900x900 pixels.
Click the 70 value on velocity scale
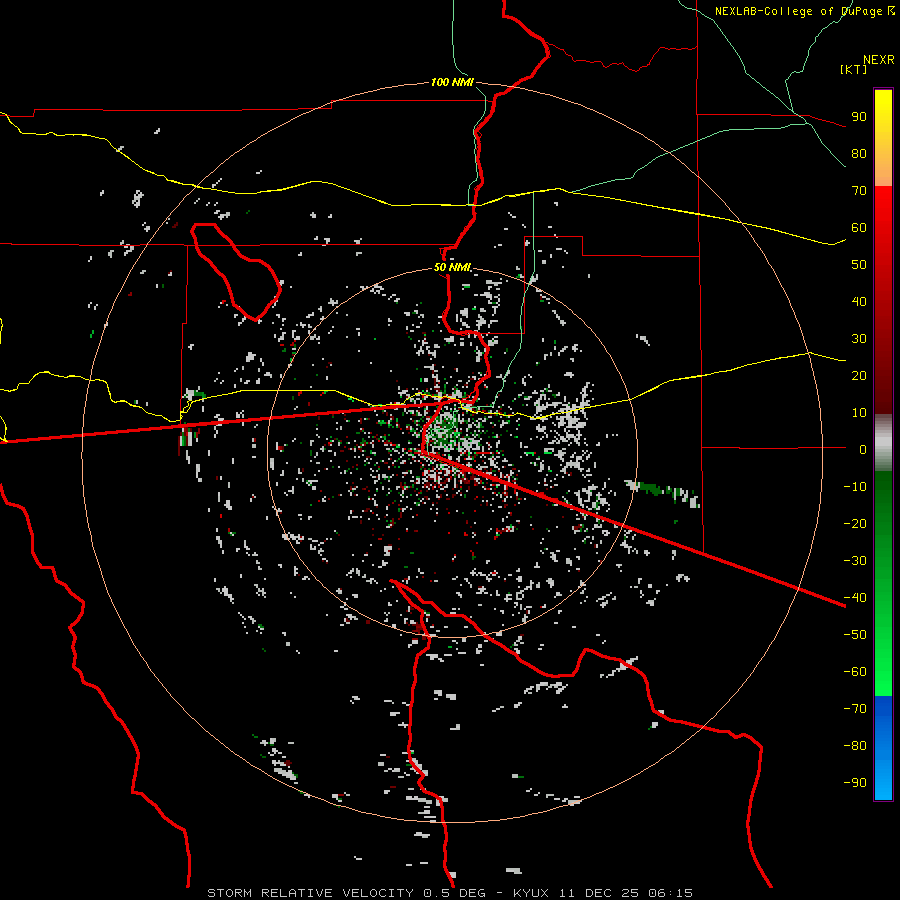[859, 191]
